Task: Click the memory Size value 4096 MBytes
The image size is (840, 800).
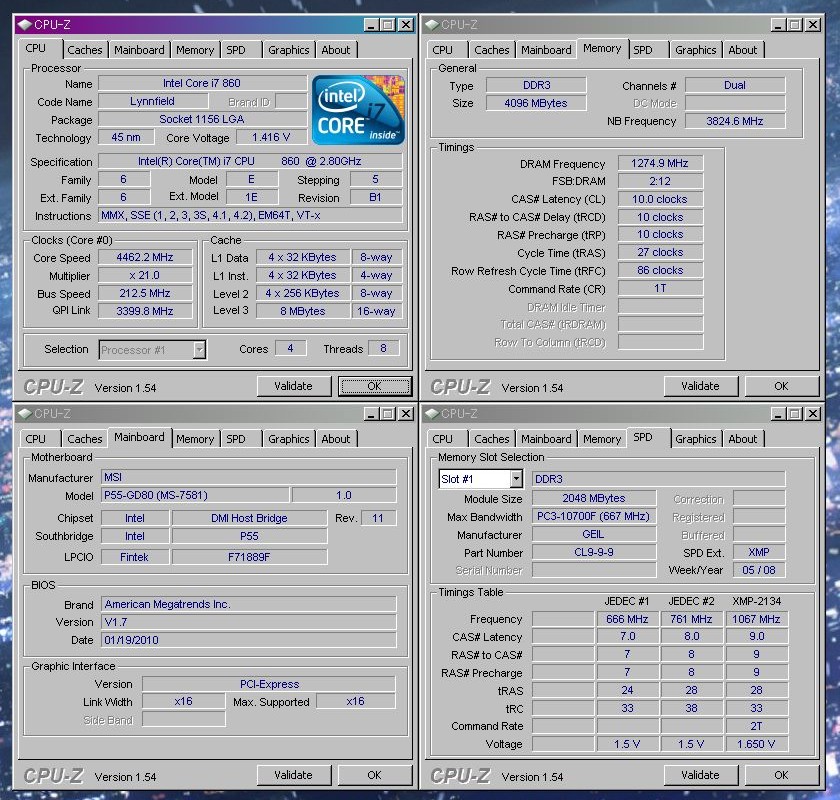Action: [536, 103]
